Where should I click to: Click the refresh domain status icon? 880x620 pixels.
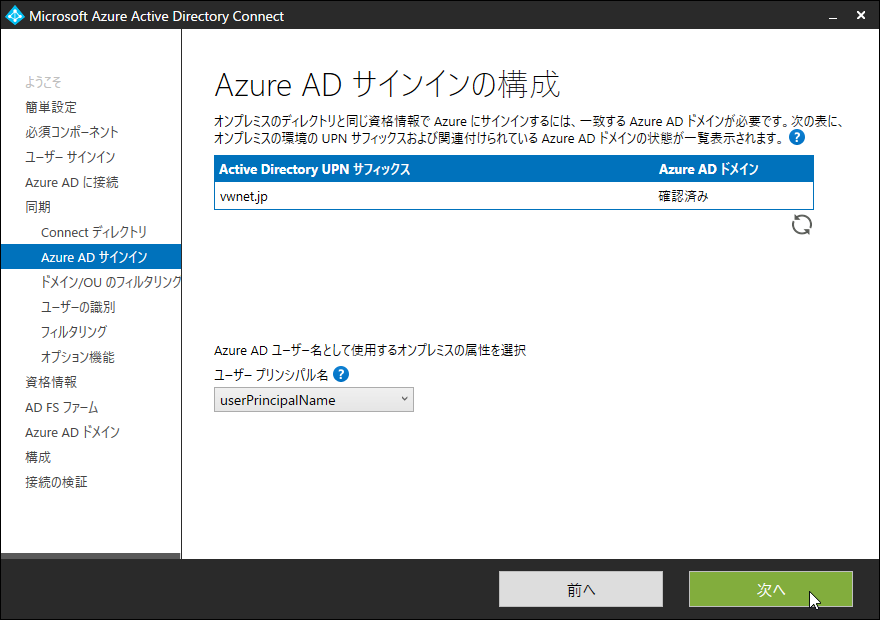point(801,225)
